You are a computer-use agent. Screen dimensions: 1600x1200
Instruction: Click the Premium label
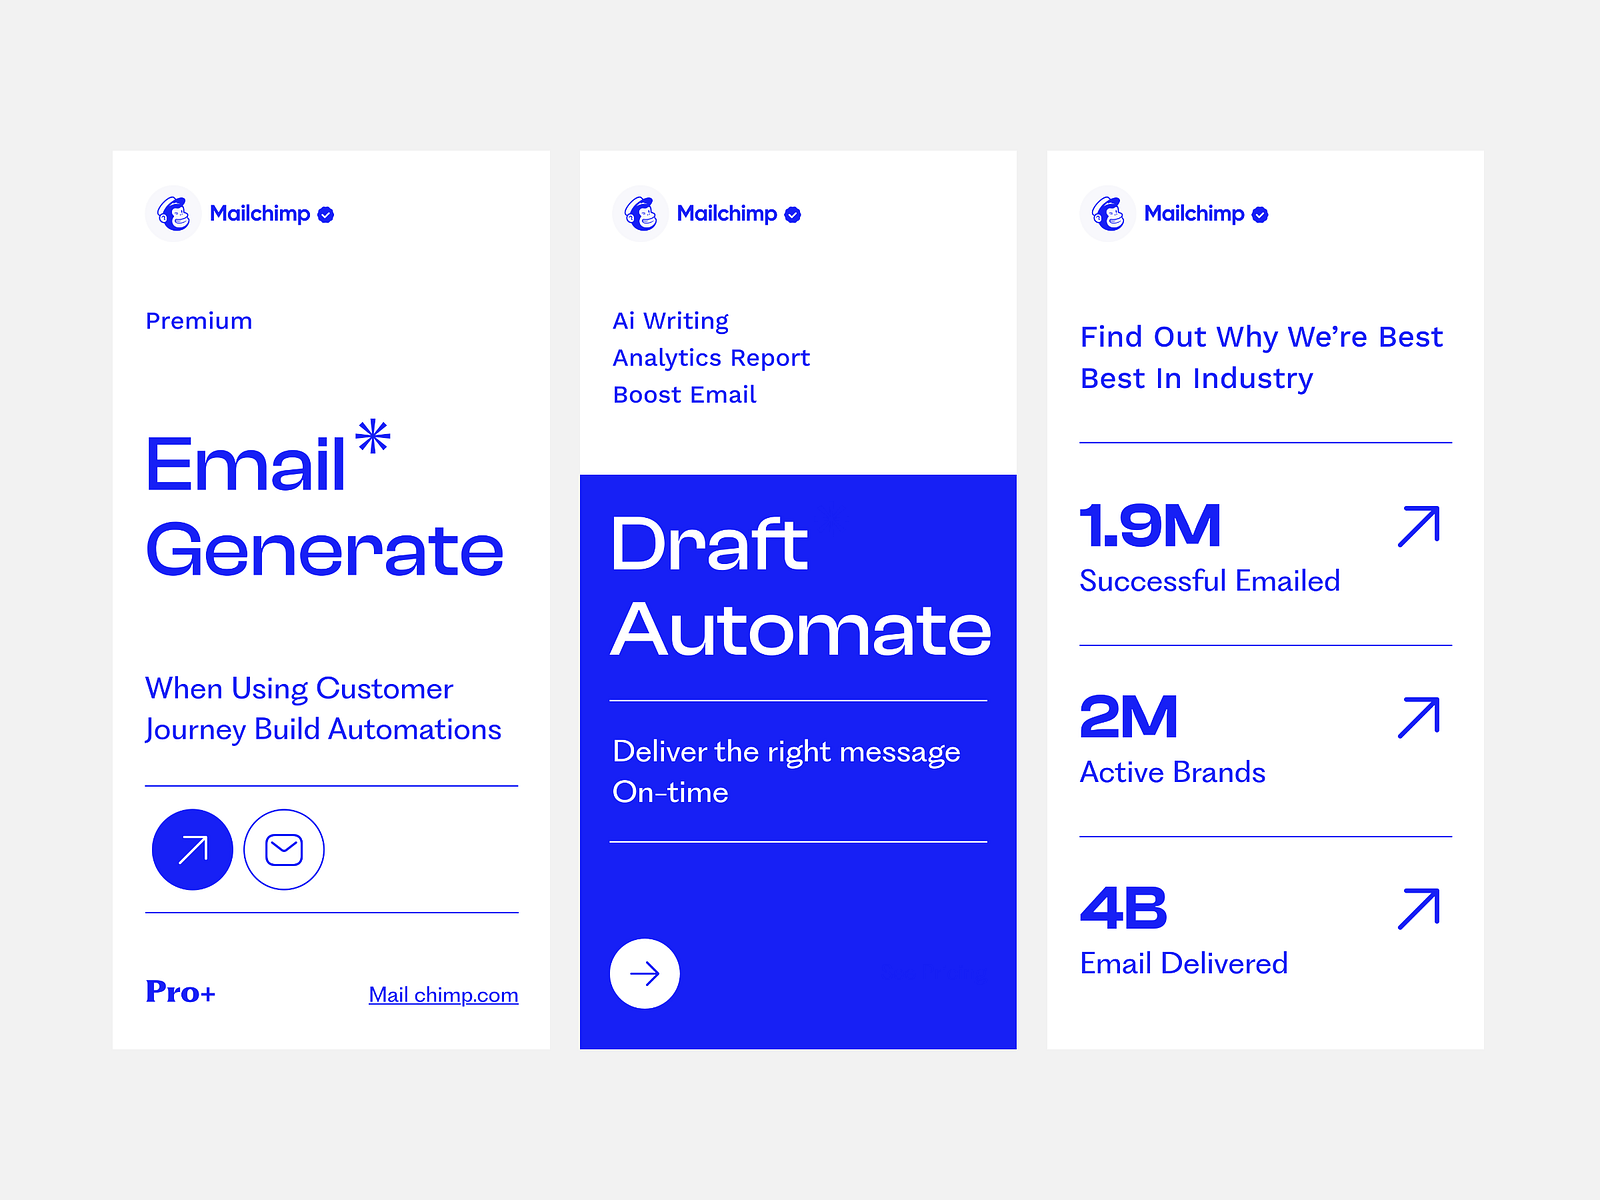click(199, 321)
